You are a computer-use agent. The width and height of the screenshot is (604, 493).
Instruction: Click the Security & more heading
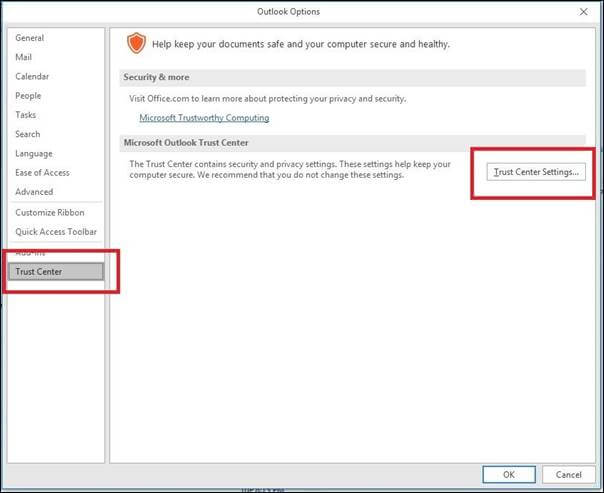(x=156, y=77)
